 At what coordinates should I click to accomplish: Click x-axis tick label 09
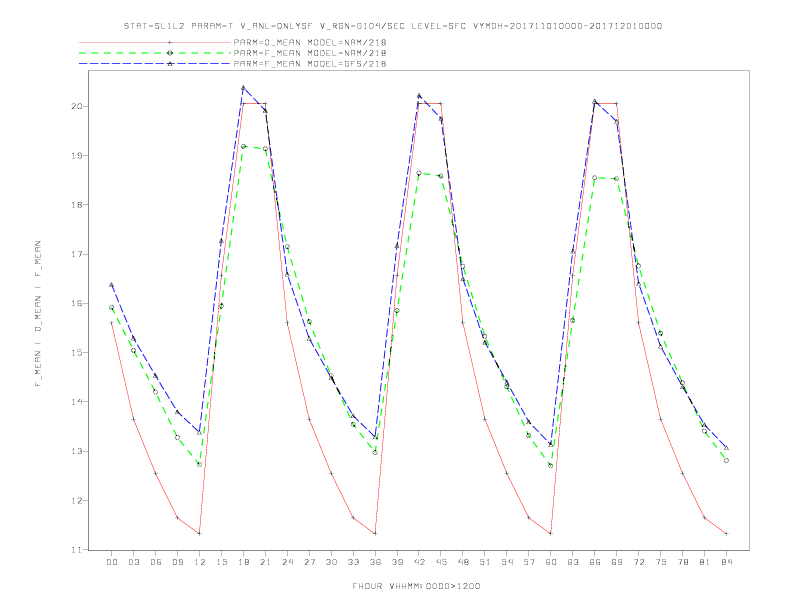178,562
